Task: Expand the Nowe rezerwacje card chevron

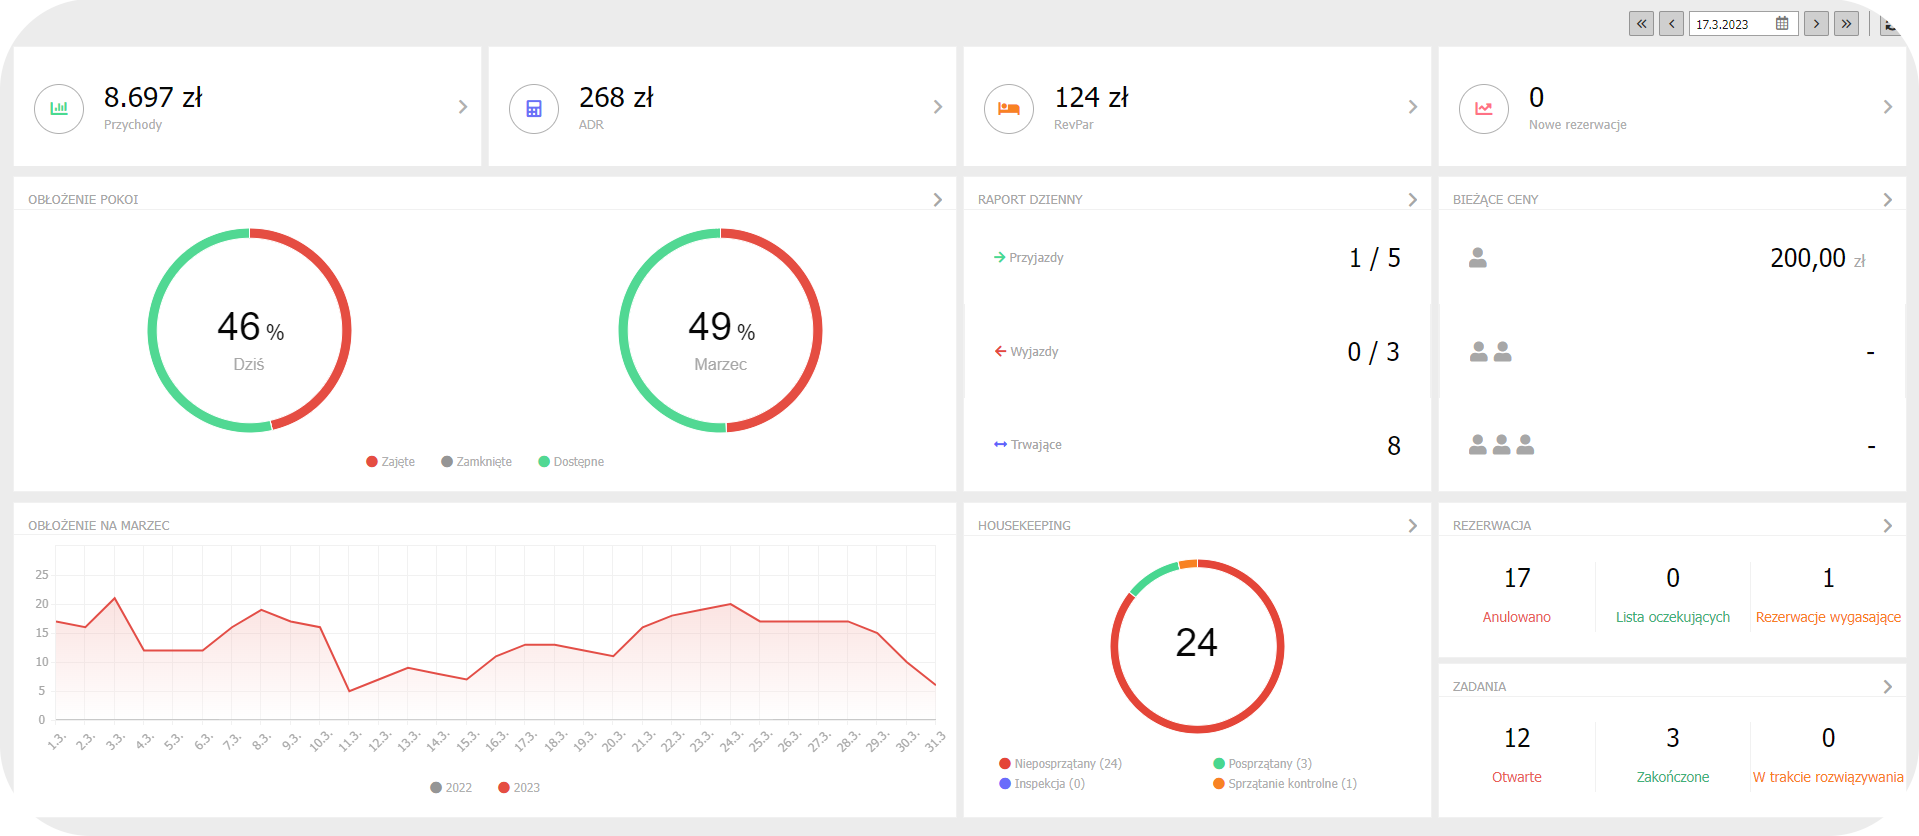Action: pyautogui.click(x=1888, y=107)
